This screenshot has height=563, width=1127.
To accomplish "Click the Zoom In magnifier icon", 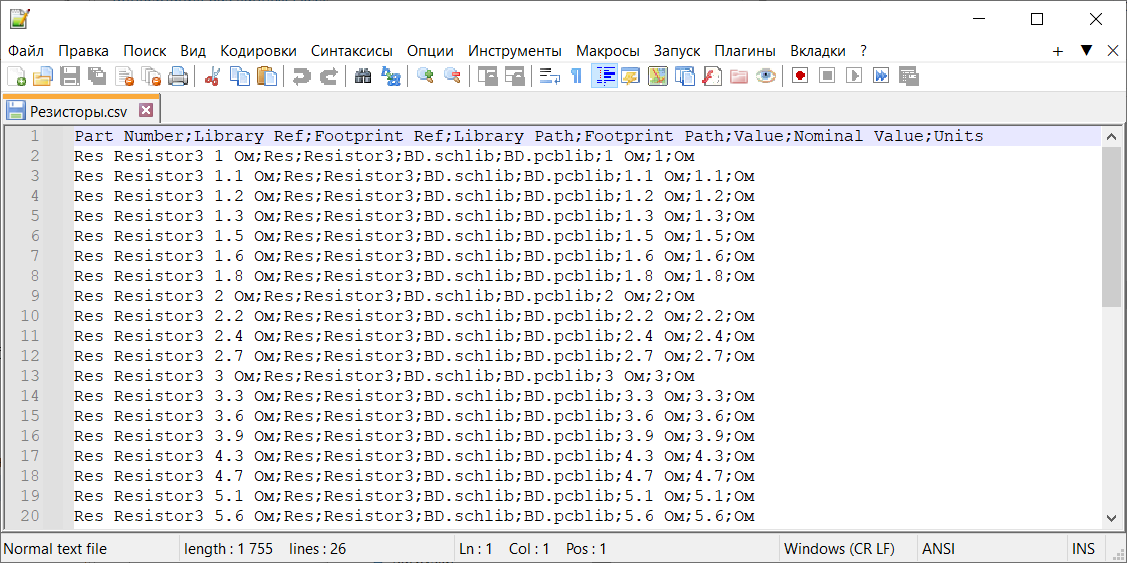I will [425, 76].
